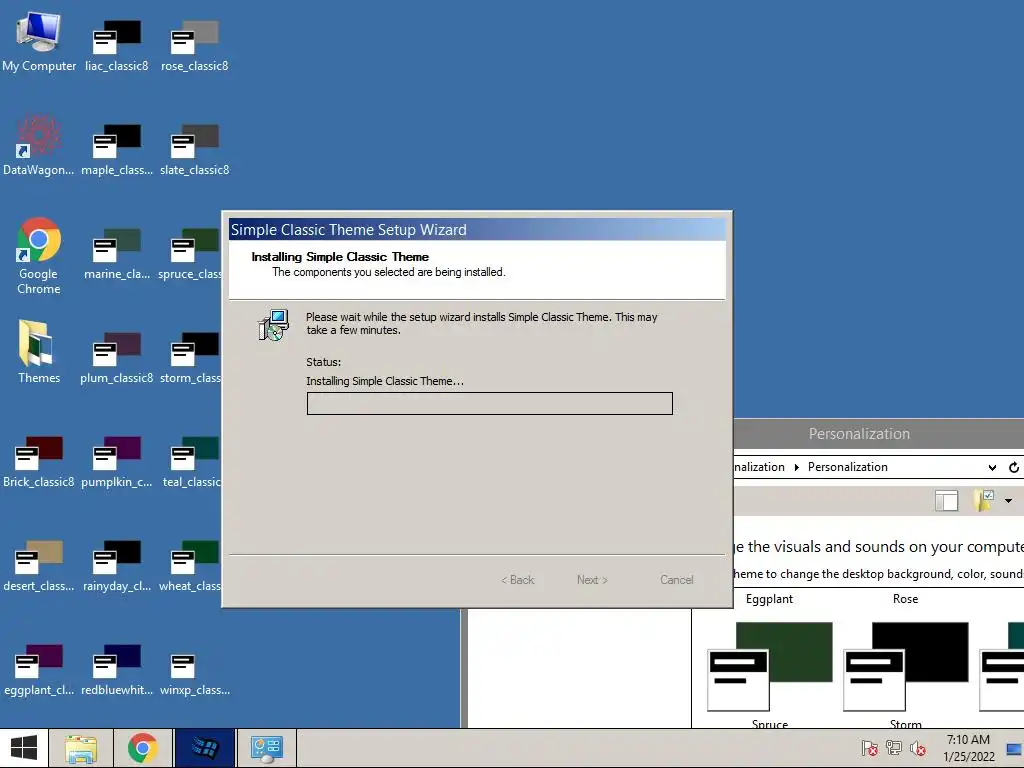Click the Windows Start button
Viewport: 1024px width, 768px height.
pyautogui.click(x=24, y=748)
